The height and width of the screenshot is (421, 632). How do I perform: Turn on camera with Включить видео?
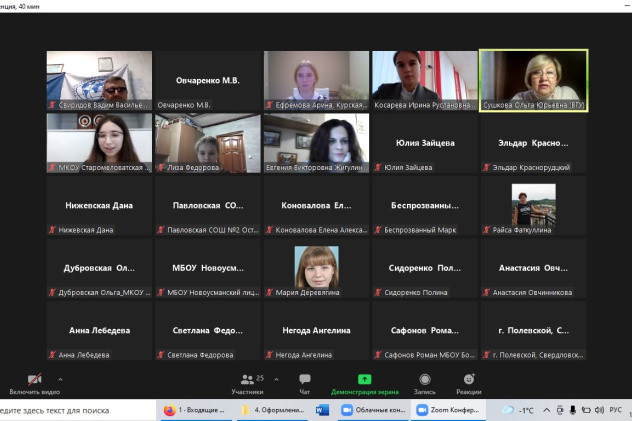(x=34, y=383)
